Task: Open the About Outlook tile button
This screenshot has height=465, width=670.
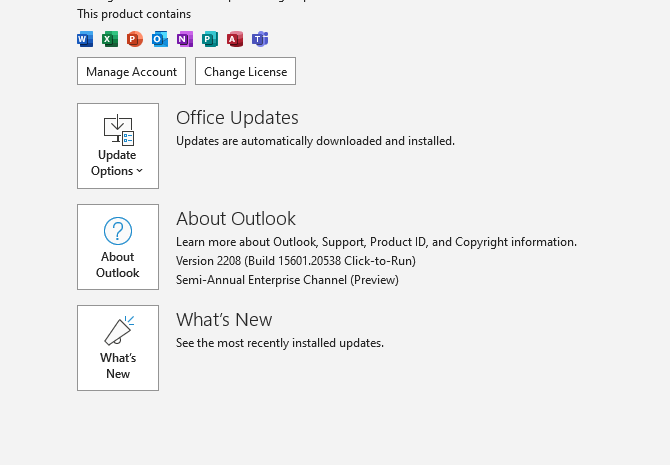Action: tap(118, 247)
